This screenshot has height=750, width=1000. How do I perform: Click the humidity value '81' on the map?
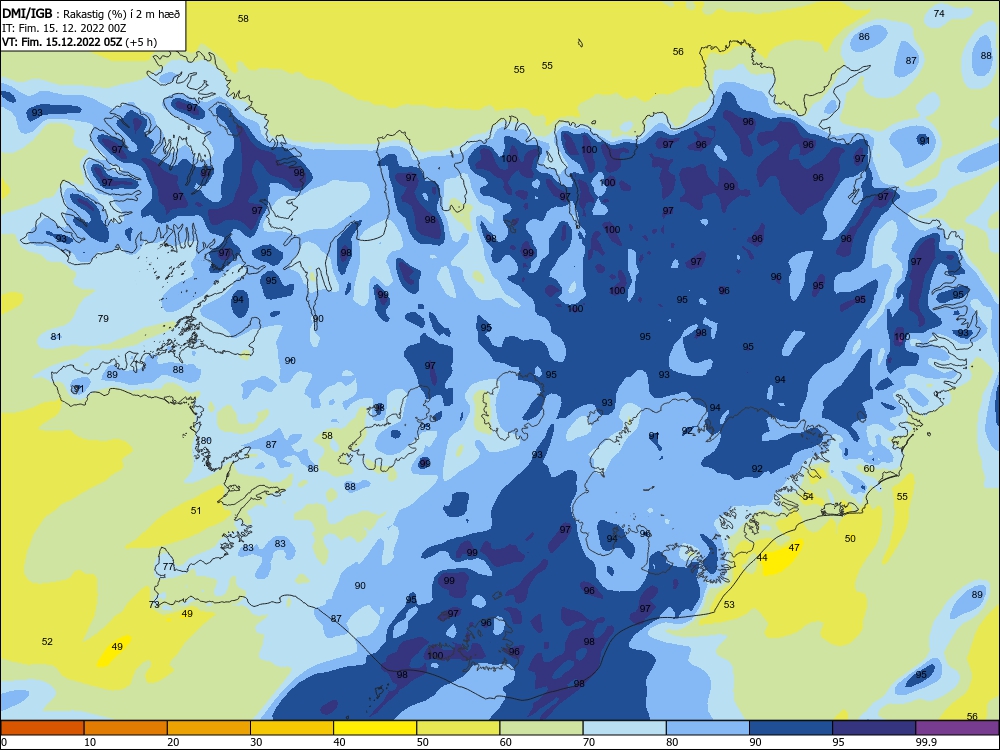click(56, 336)
